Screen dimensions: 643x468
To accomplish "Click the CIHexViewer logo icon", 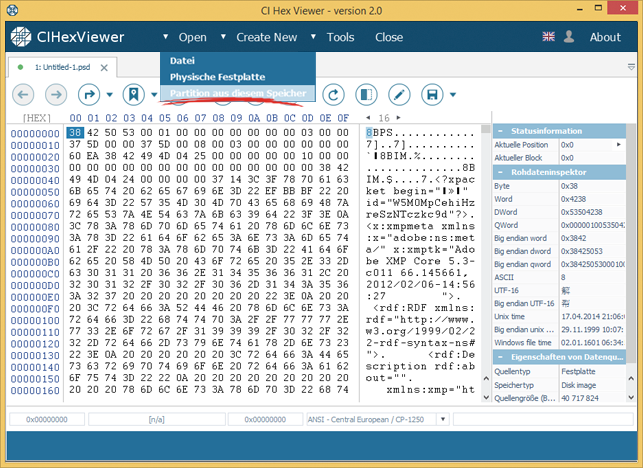I will [x=21, y=37].
